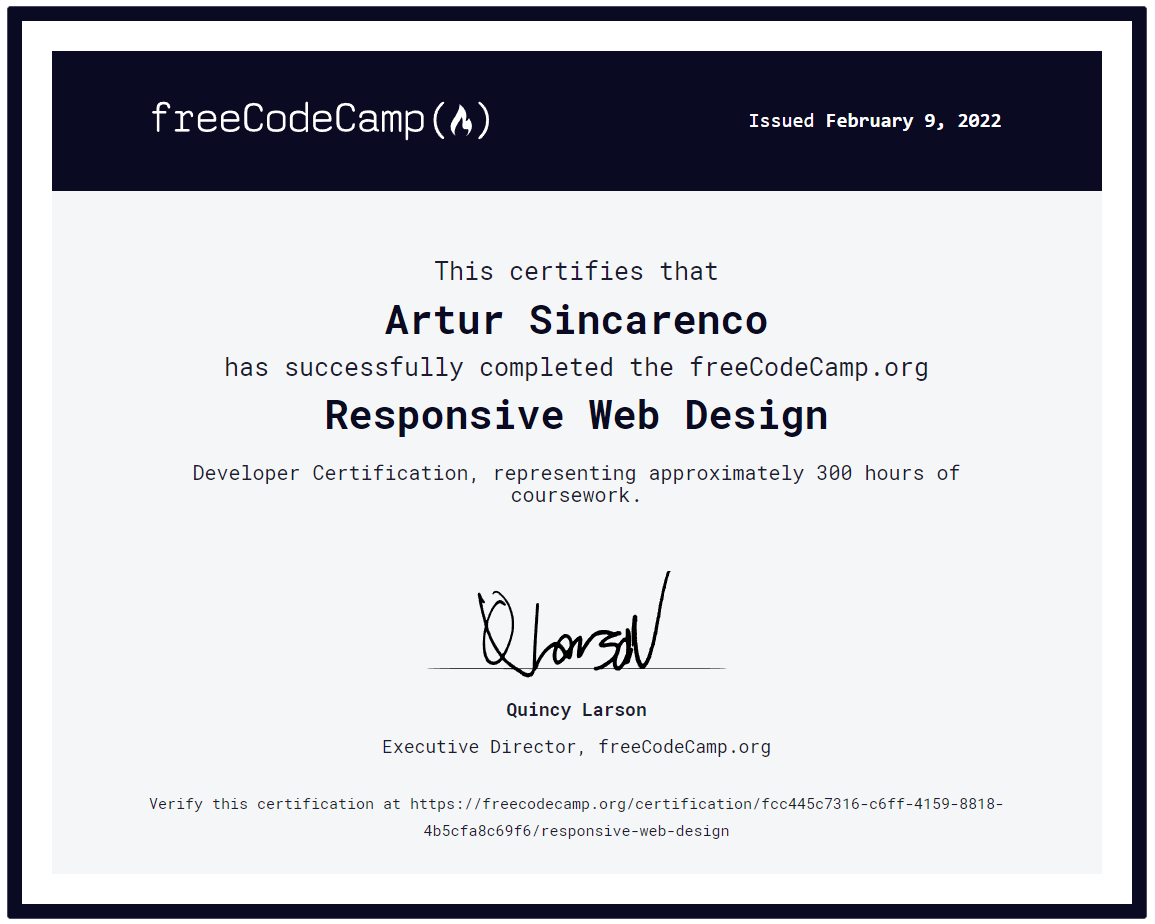Select the name Artur Sincarenco
Viewport: 1155px width, 924px height.
click(576, 321)
